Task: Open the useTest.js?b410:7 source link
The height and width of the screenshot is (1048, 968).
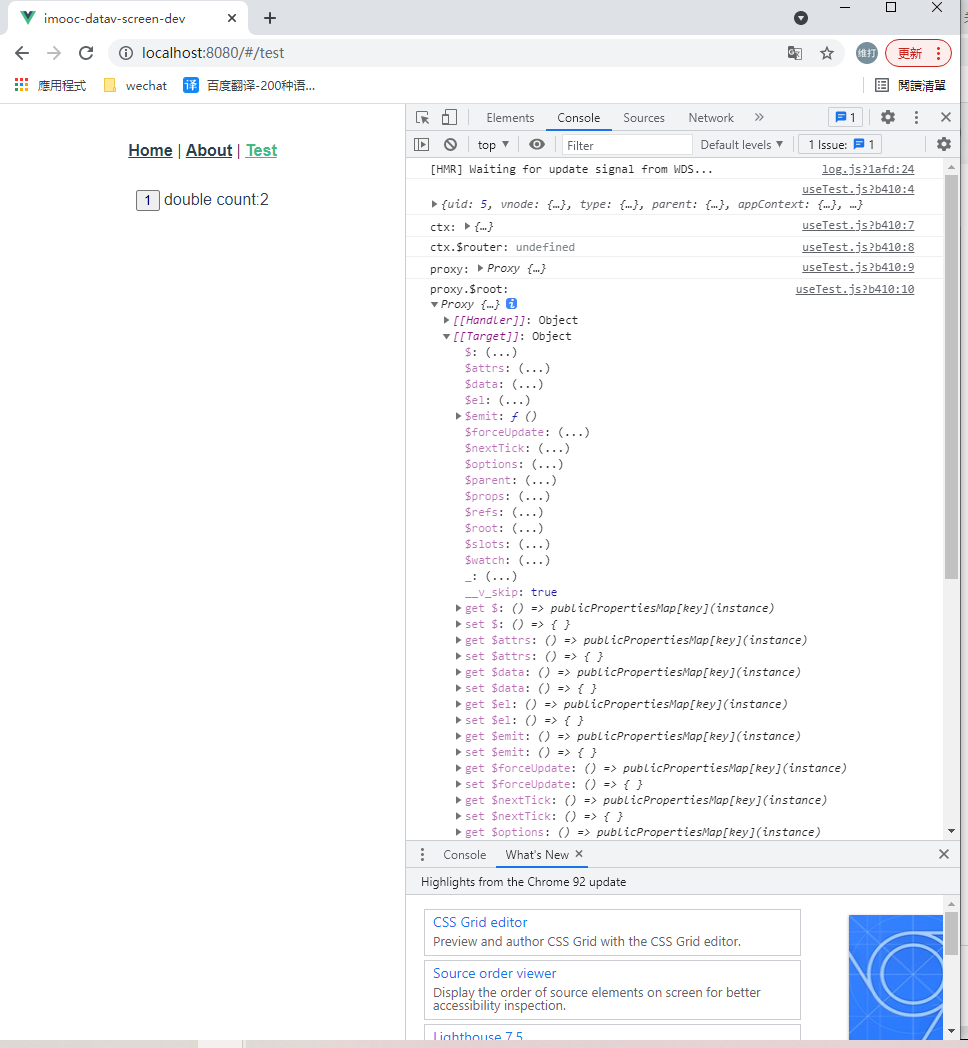Action: 858,225
